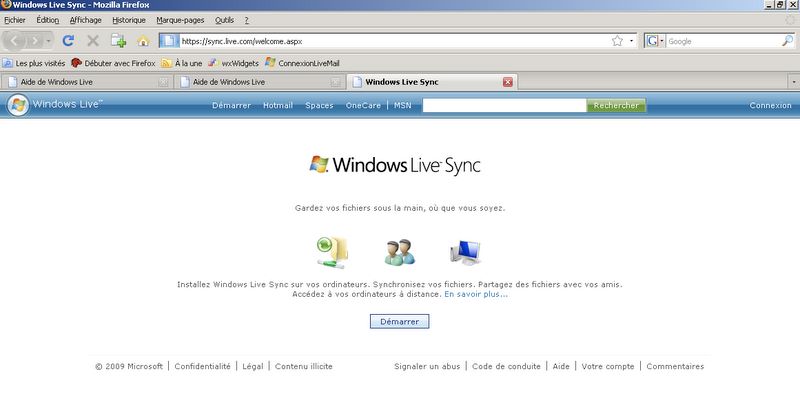Image resolution: width=800 pixels, height=407 pixels.
Task: Open the Signaler un abus link
Action: (x=427, y=366)
